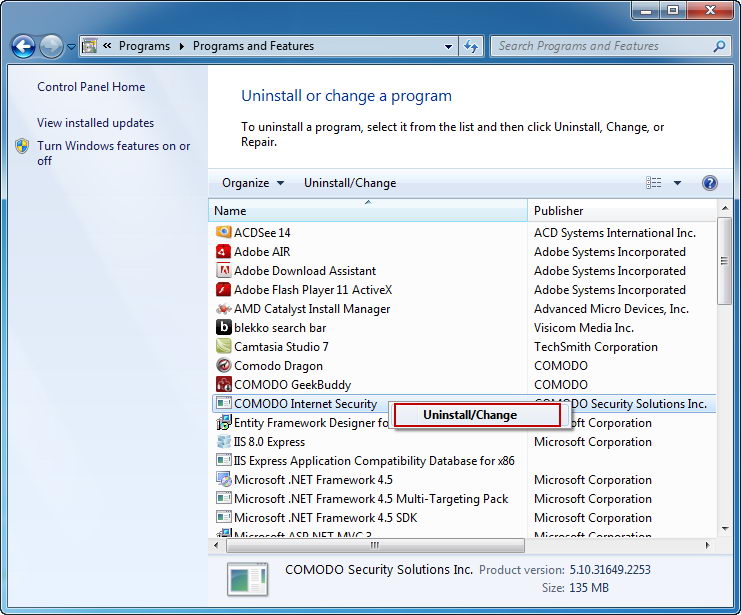Open Control Panel Home link
The image size is (741, 615).
[x=91, y=87]
